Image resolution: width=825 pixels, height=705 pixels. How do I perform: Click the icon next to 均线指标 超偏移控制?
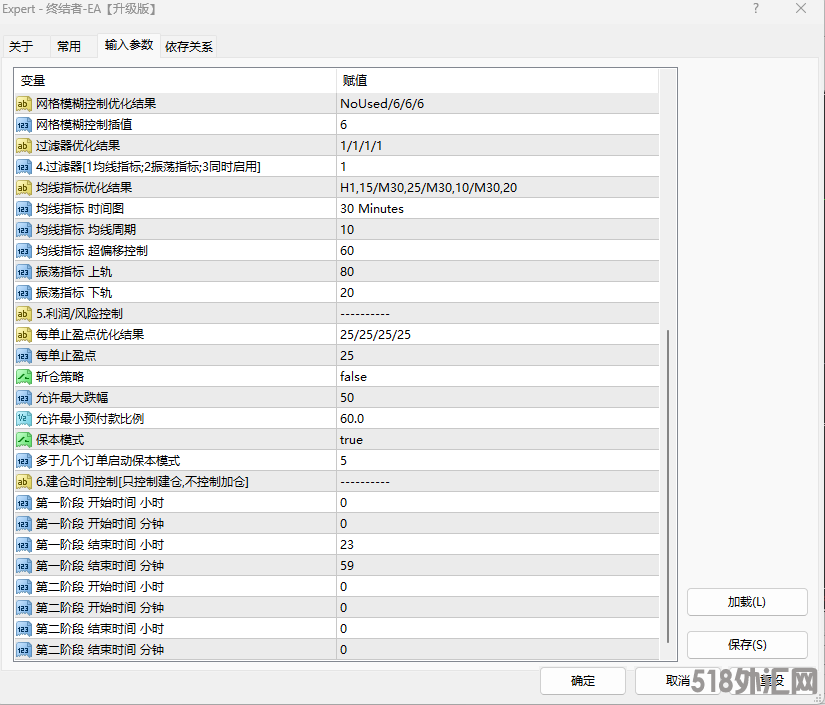click(x=24, y=251)
